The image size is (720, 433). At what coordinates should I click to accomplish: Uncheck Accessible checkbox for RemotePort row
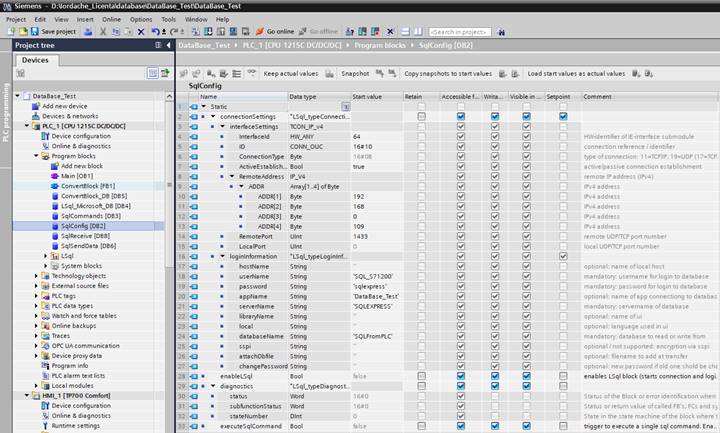pyautogui.click(x=461, y=236)
